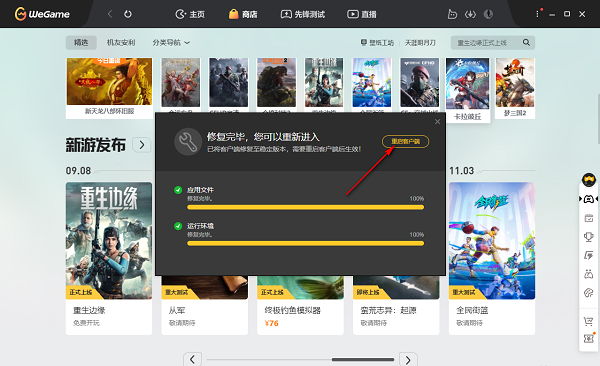
Task: Open the 全民街篮 game card
Action: (492, 258)
